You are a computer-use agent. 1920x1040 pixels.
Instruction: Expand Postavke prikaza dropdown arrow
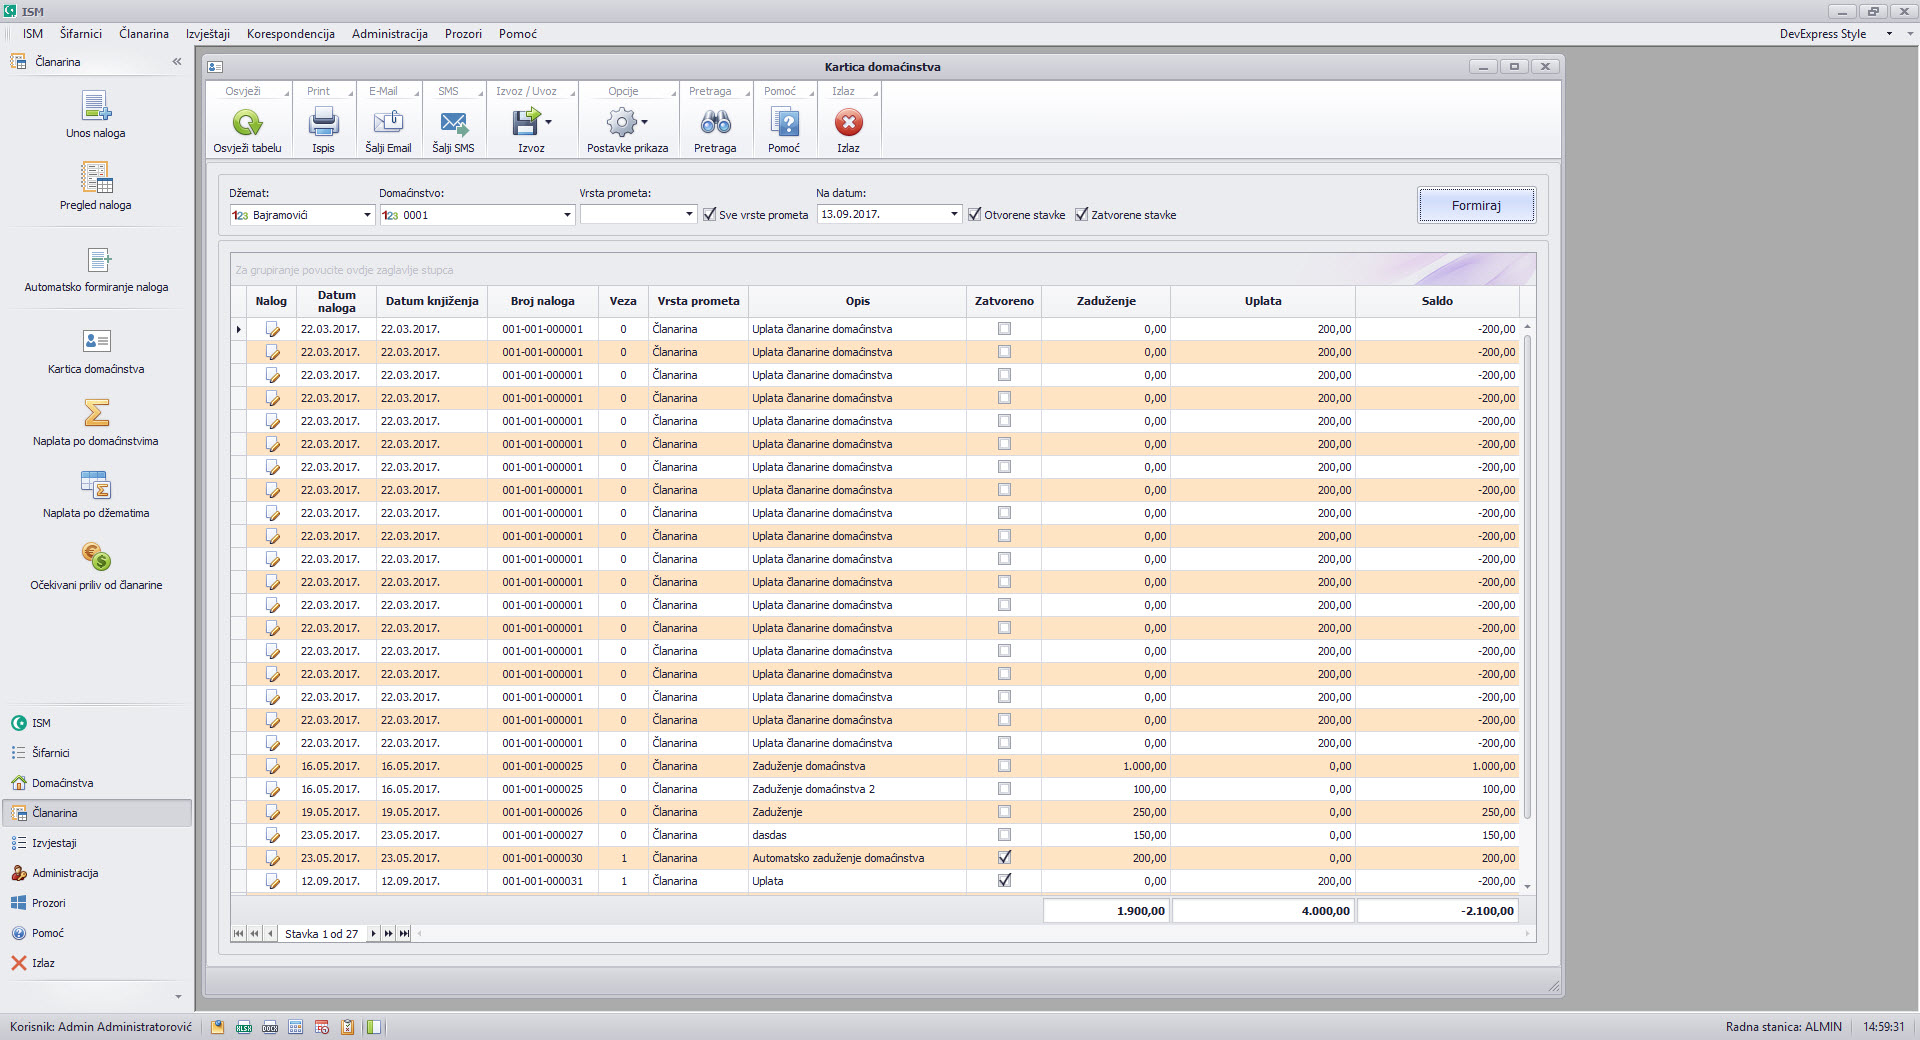click(x=644, y=122)
